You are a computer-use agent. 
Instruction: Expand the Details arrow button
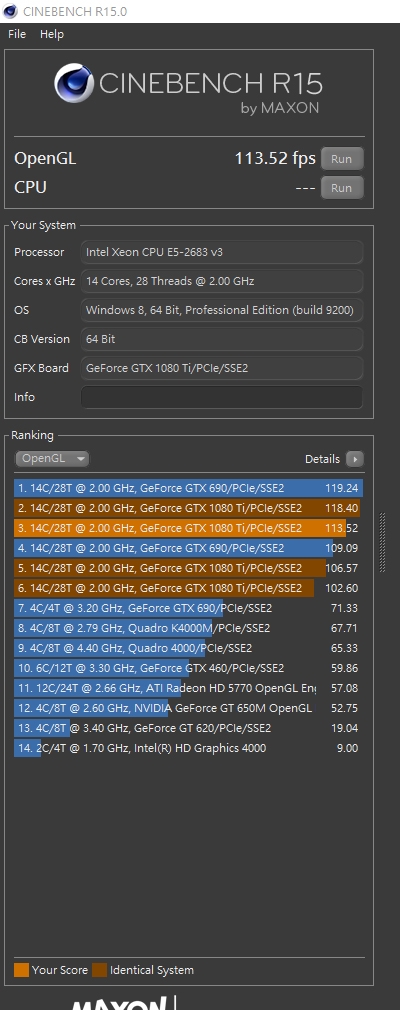355,459
